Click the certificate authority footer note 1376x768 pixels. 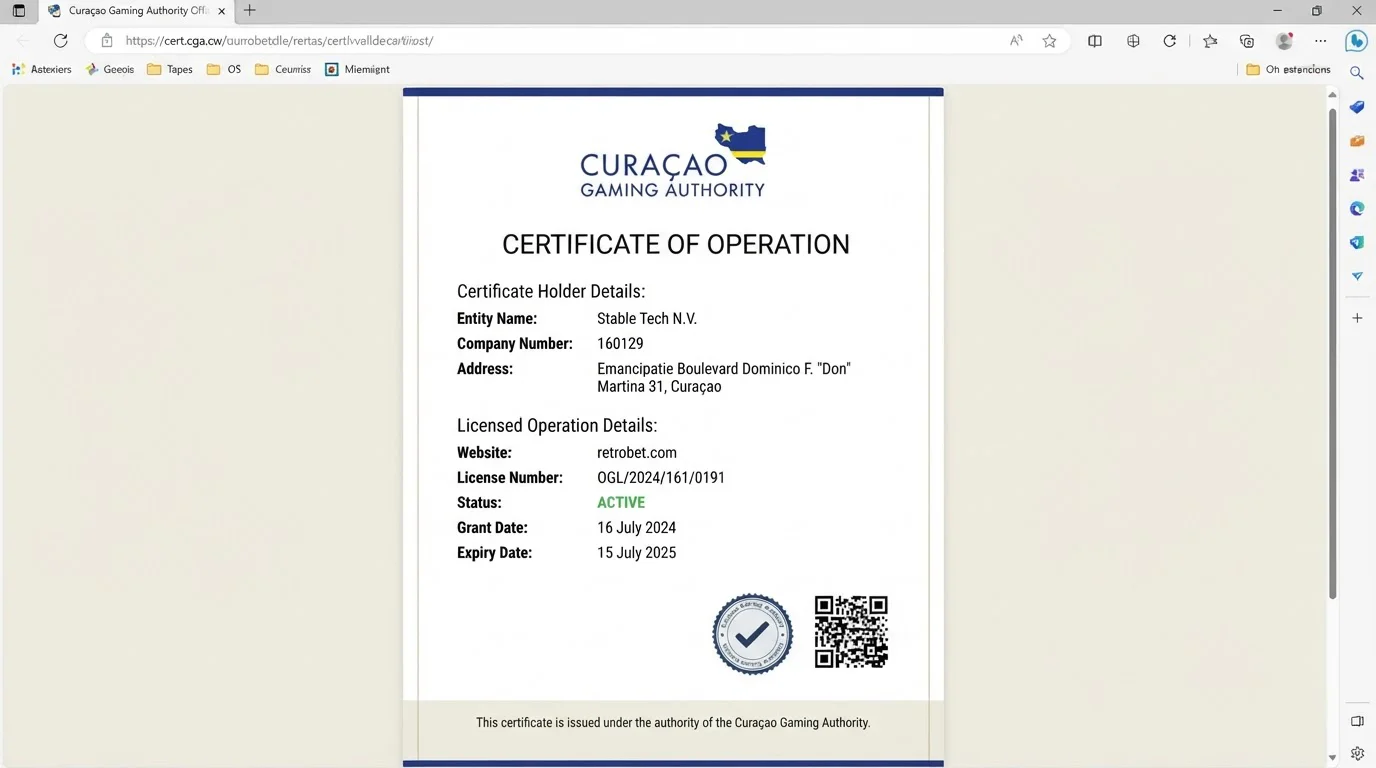(x=673, y=722)
